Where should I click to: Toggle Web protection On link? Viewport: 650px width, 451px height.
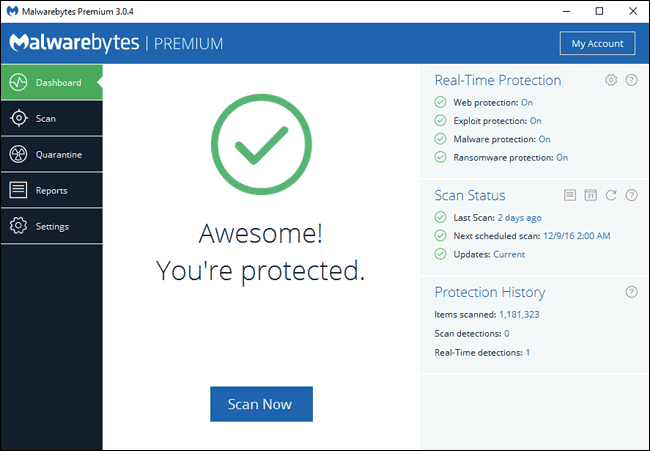coord(527,102)
